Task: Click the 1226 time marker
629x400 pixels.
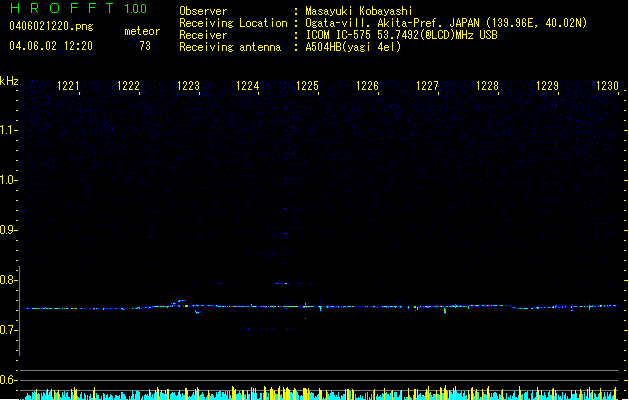Action: pos(367,86)
